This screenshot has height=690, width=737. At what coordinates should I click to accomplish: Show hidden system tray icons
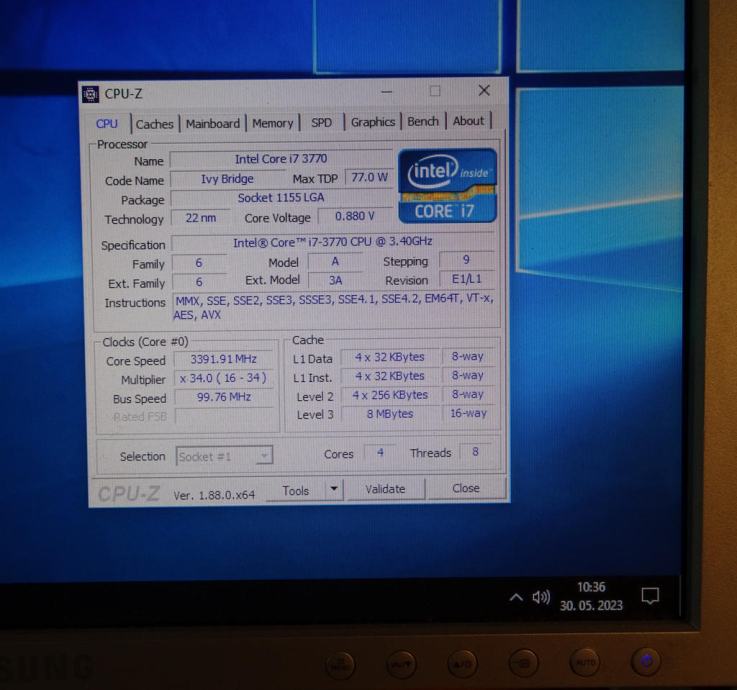(516, 598)
